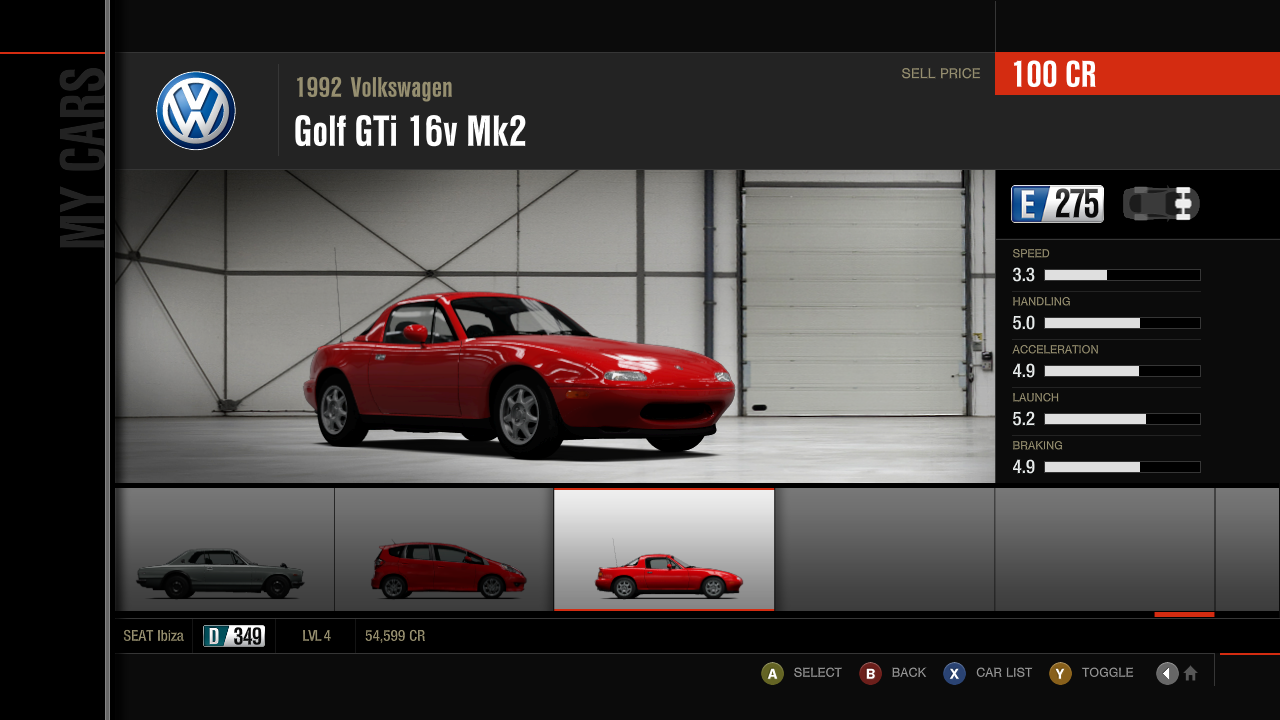Click the large red car garage image
1280x720 pixels.
pos(555,326)
